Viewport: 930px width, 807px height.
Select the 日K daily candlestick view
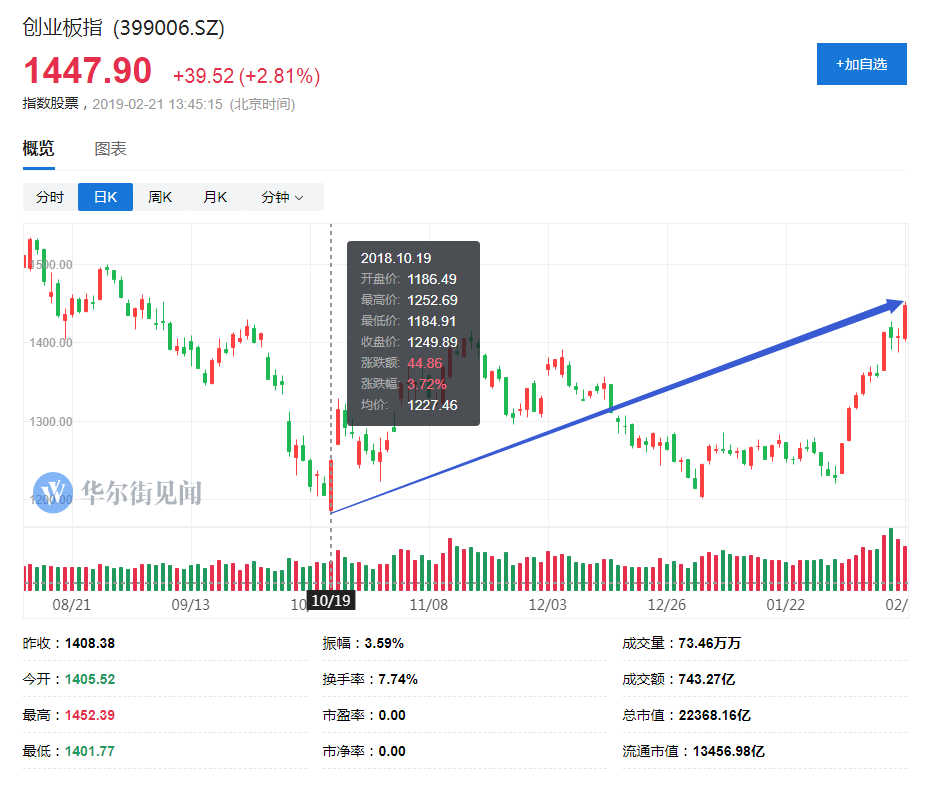coord(106,197)
